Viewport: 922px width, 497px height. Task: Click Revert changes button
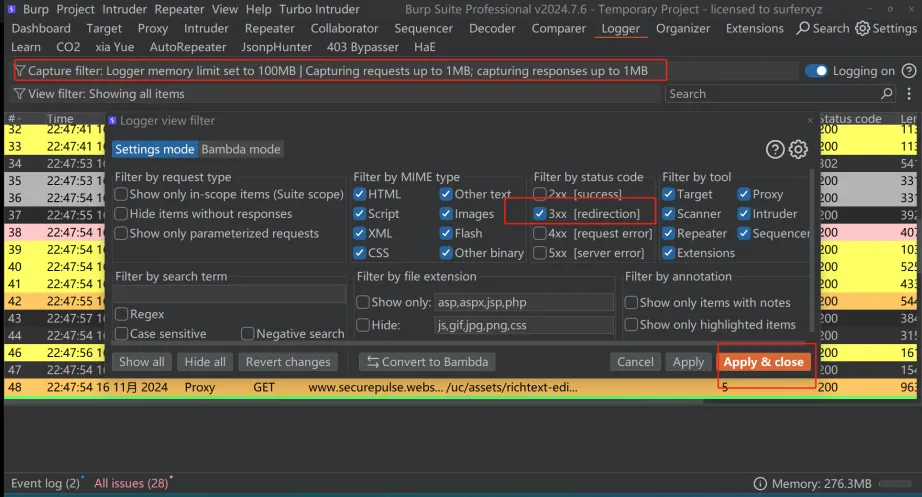coord(288,362)
